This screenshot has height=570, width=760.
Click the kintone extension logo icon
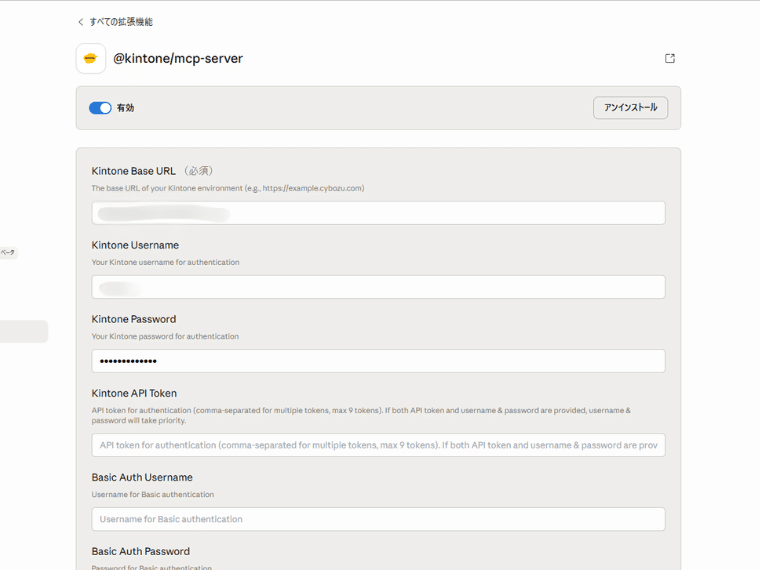click(91, 58)
